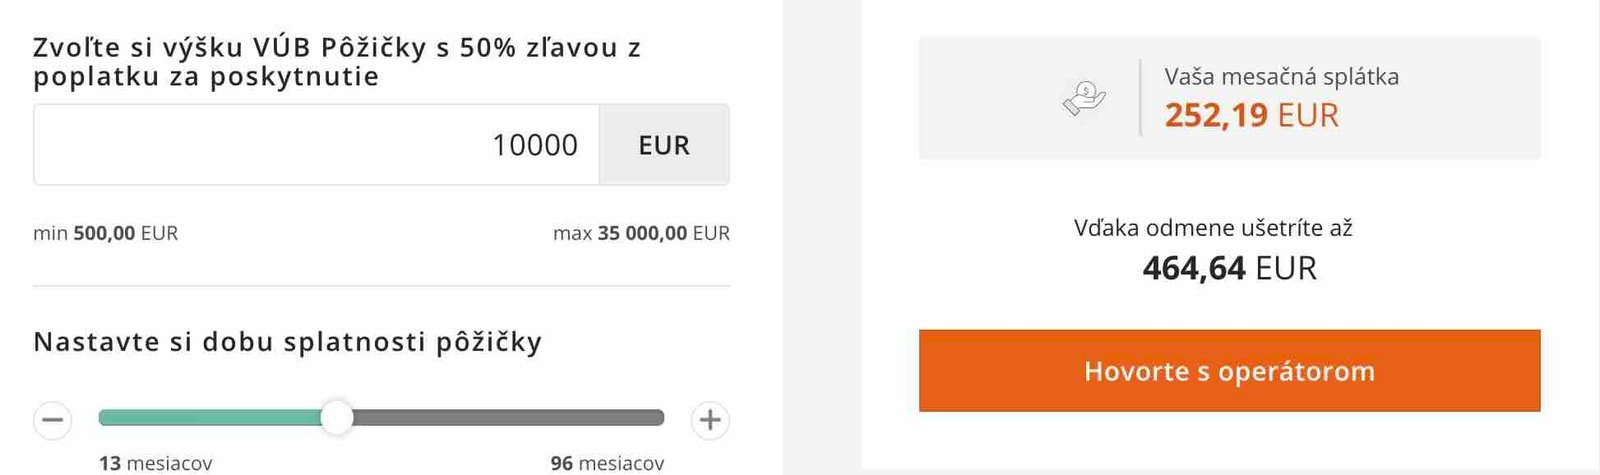Click the min 500,00 EUR label
The image size is (1600, 475).
(105, 233)
